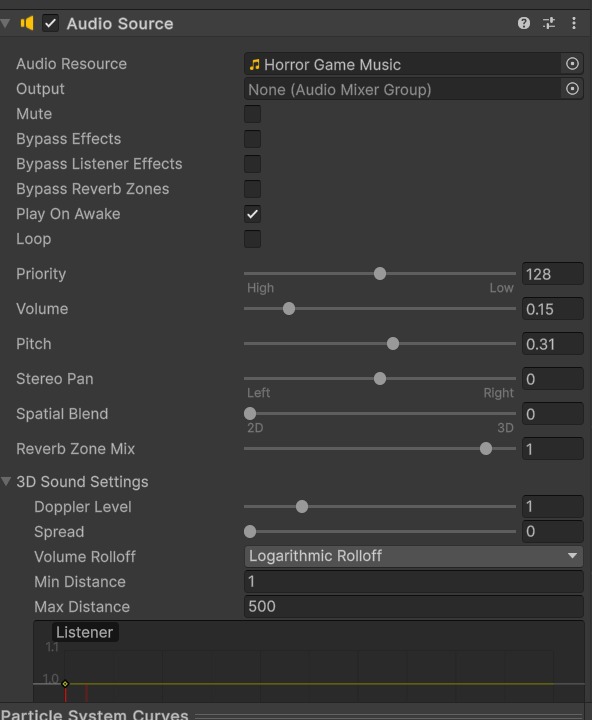
Task: Enable the Mute checkbox
Action: point(253,114)
